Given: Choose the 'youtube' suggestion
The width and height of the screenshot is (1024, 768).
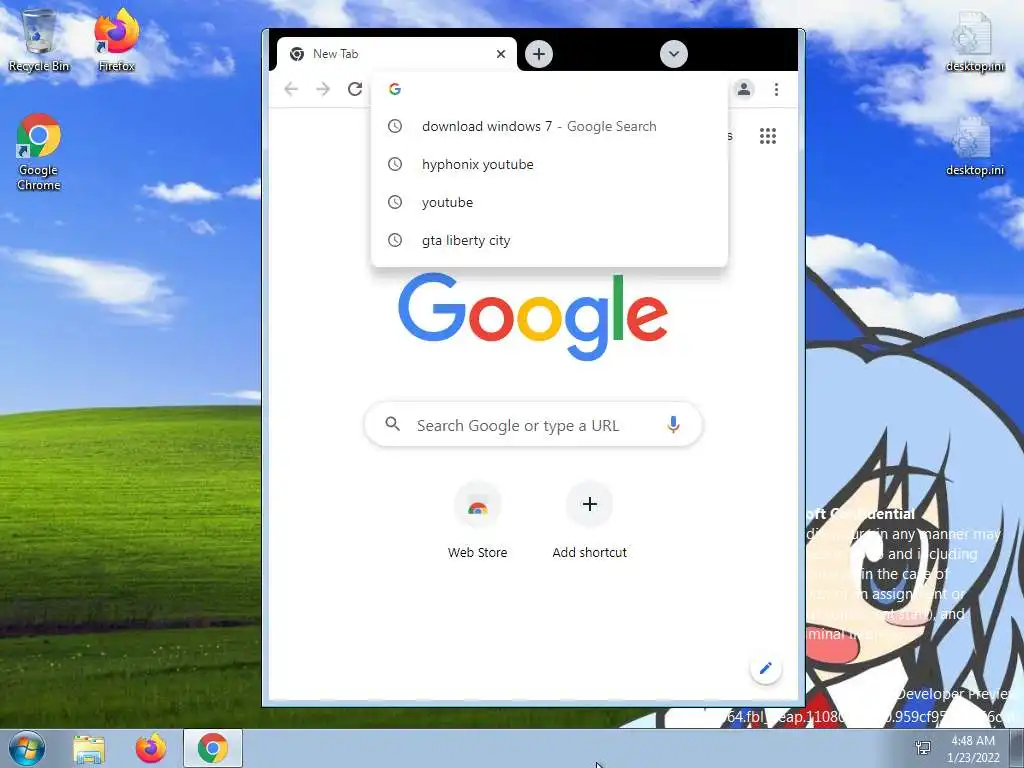Looking at the screenshot, I should [549, 202].
